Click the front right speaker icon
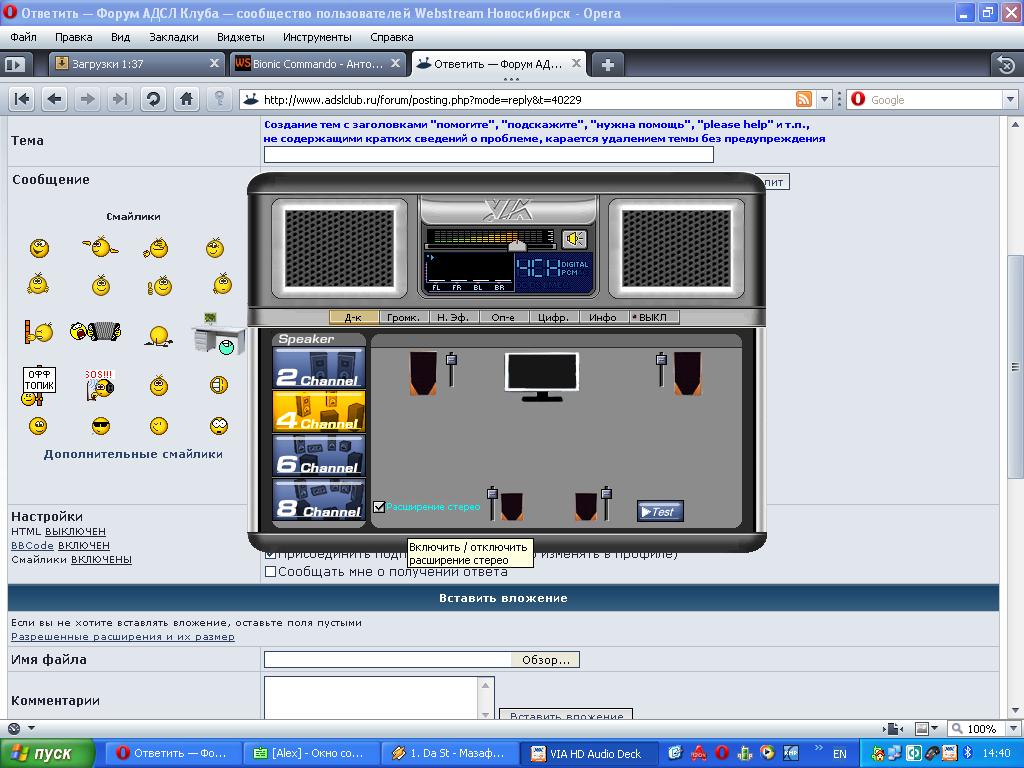The height and width of the screenshot is (768, 1024). click(x=688, y=374)
